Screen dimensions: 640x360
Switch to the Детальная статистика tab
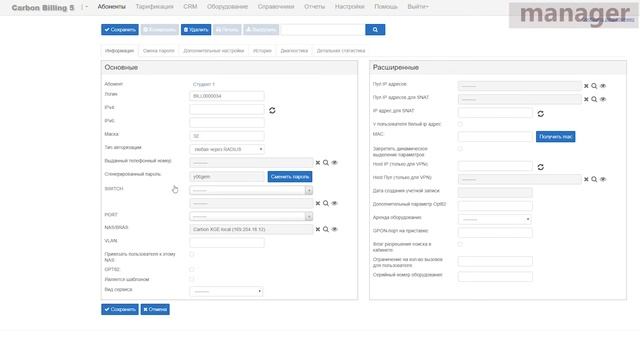341,51
